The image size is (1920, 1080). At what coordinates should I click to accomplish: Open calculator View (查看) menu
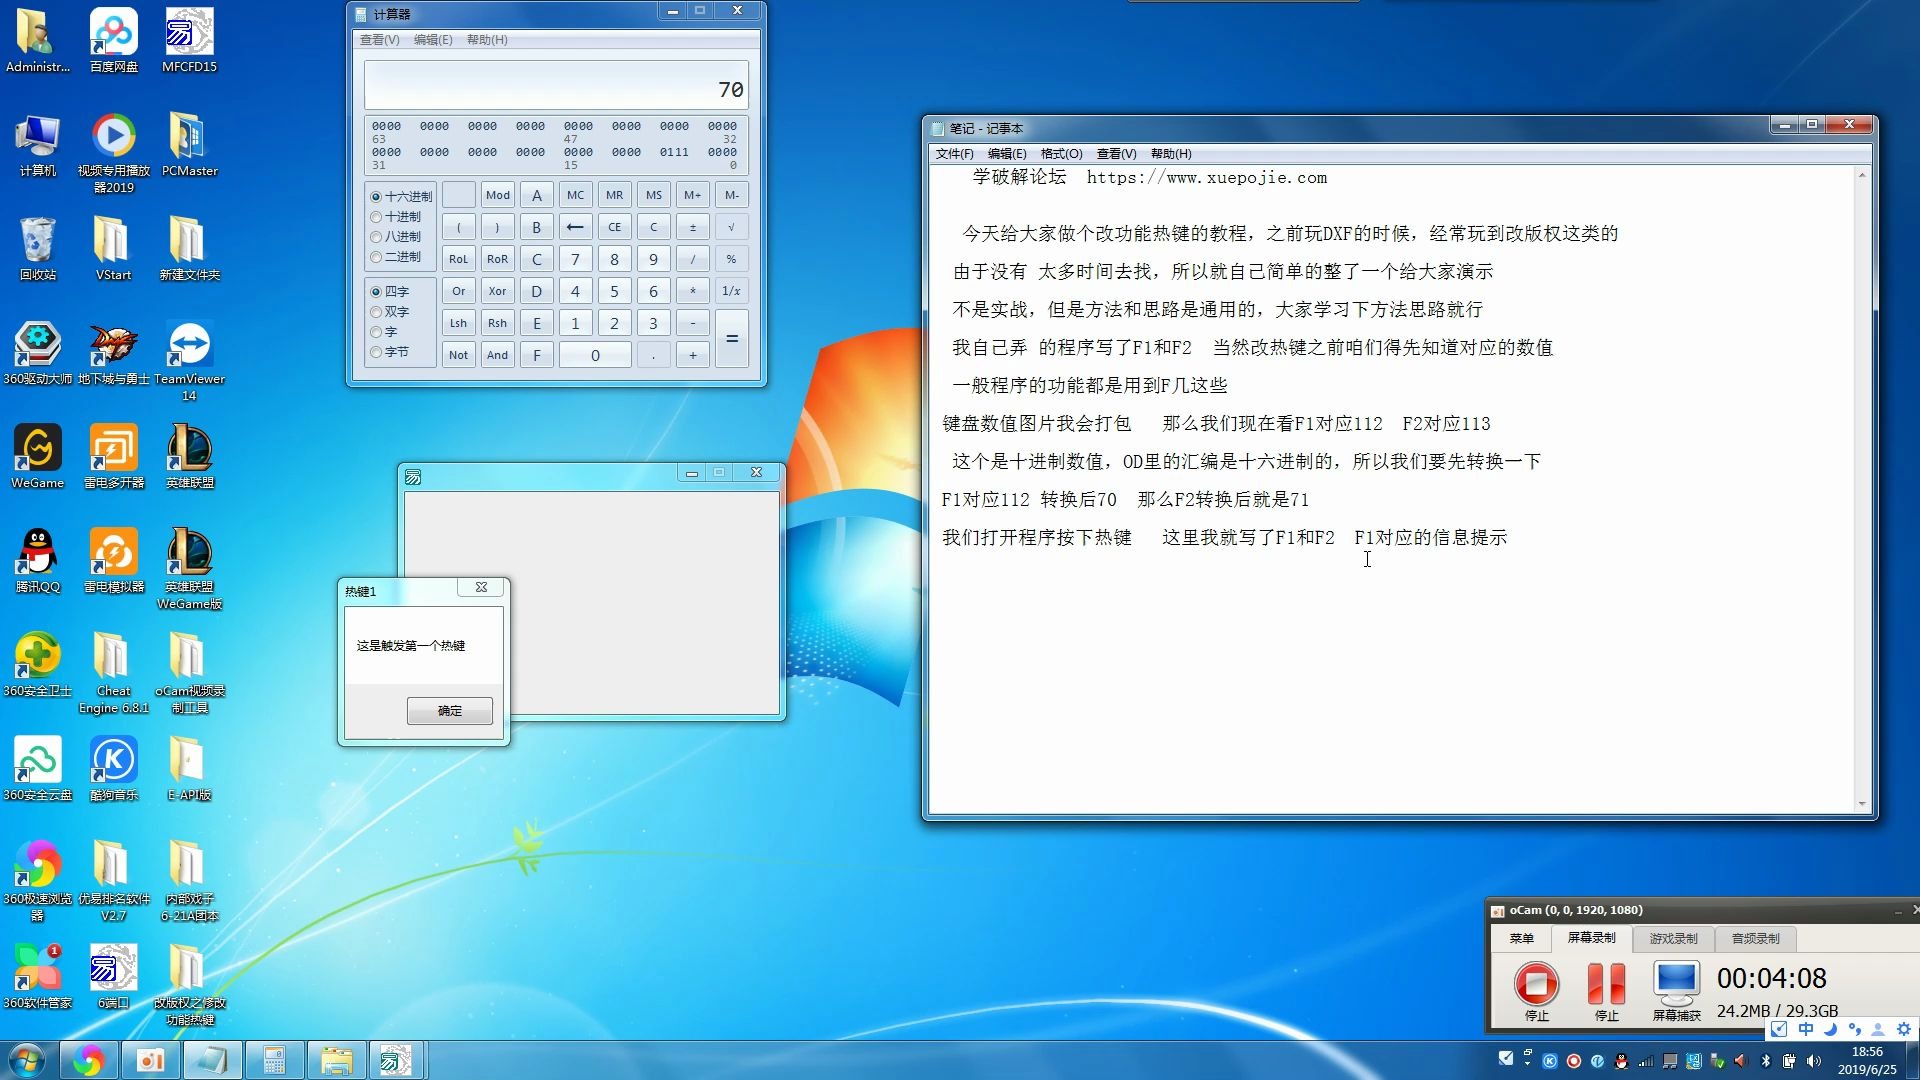(379, 40)
